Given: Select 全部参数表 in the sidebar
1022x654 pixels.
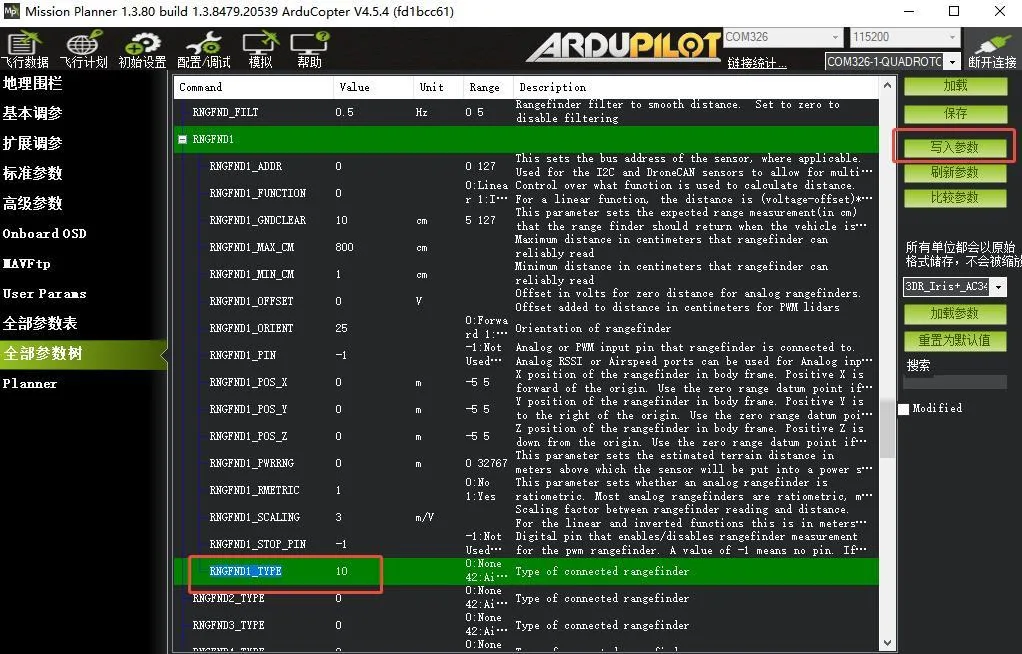Looking at the screenshot, I should (x=40, y=323).
